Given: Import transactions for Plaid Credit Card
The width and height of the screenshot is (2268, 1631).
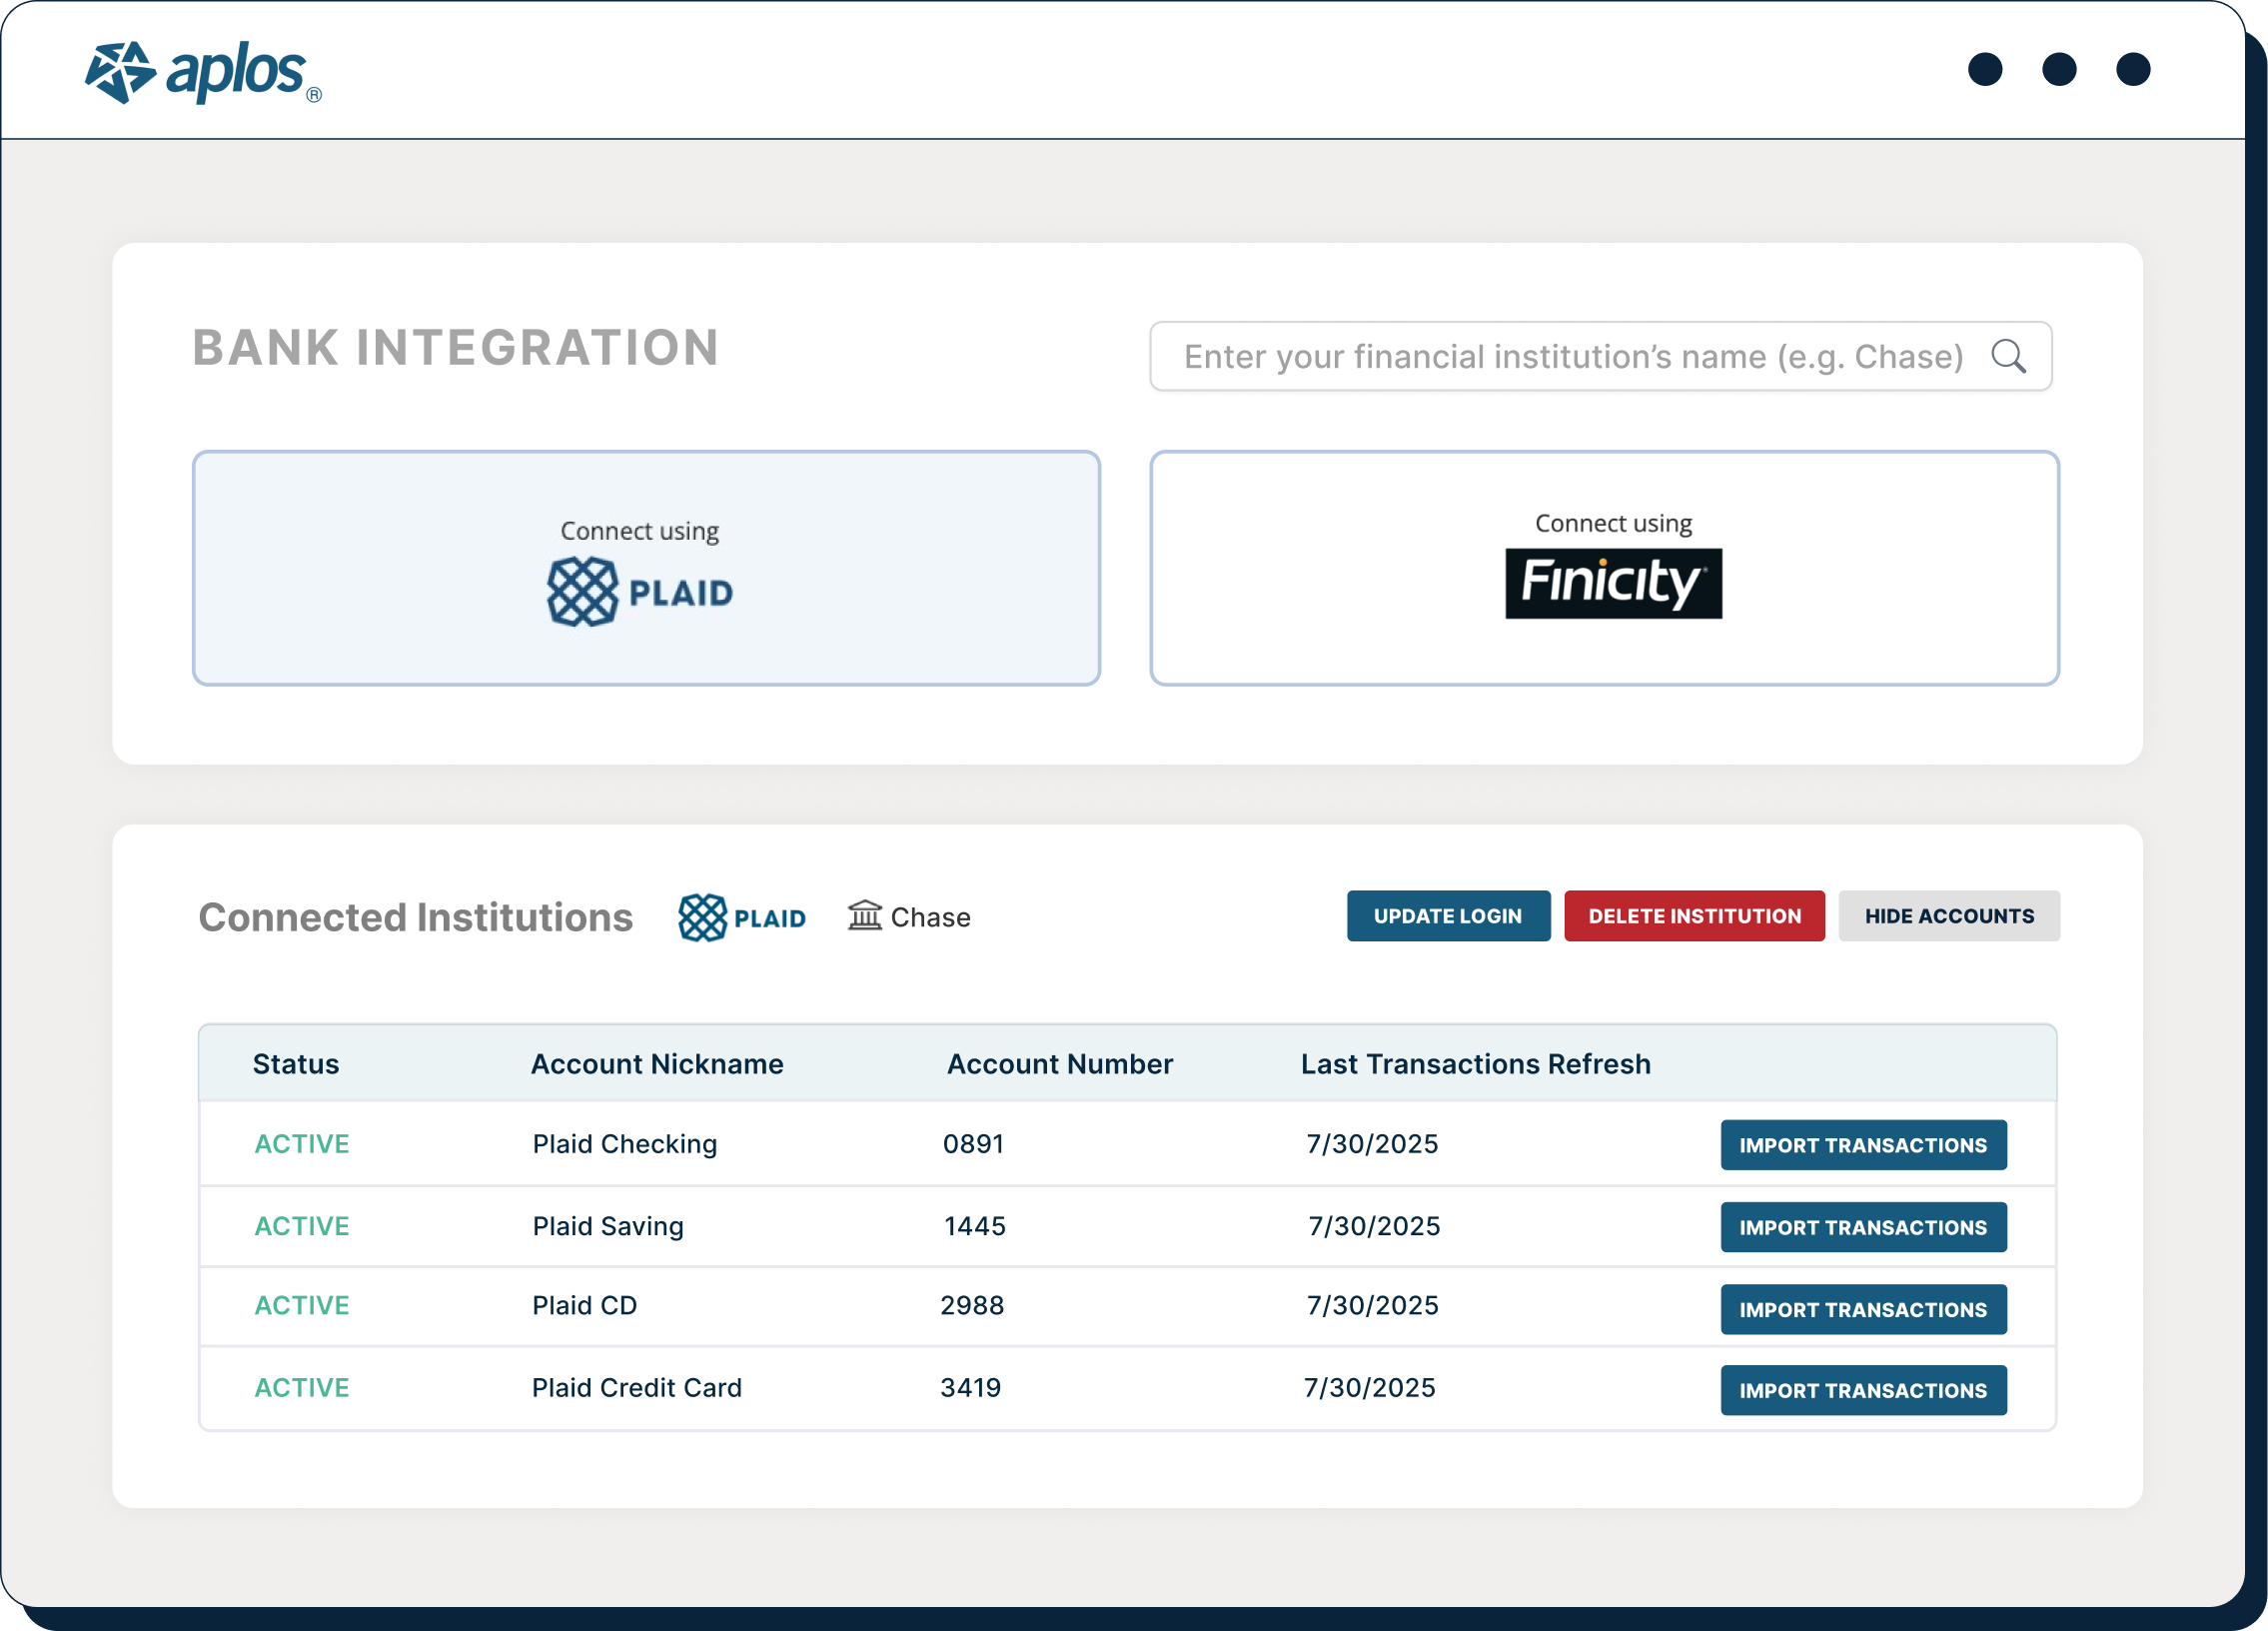Looking at the screenshot, I should pos(1863,1390).
